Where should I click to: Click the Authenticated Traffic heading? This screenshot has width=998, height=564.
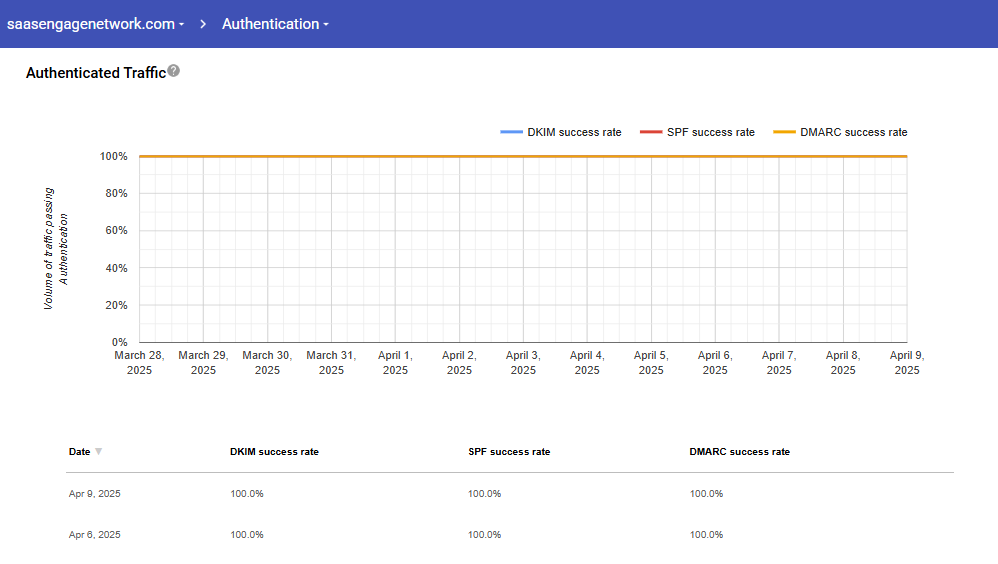click(x=95, y=73)
